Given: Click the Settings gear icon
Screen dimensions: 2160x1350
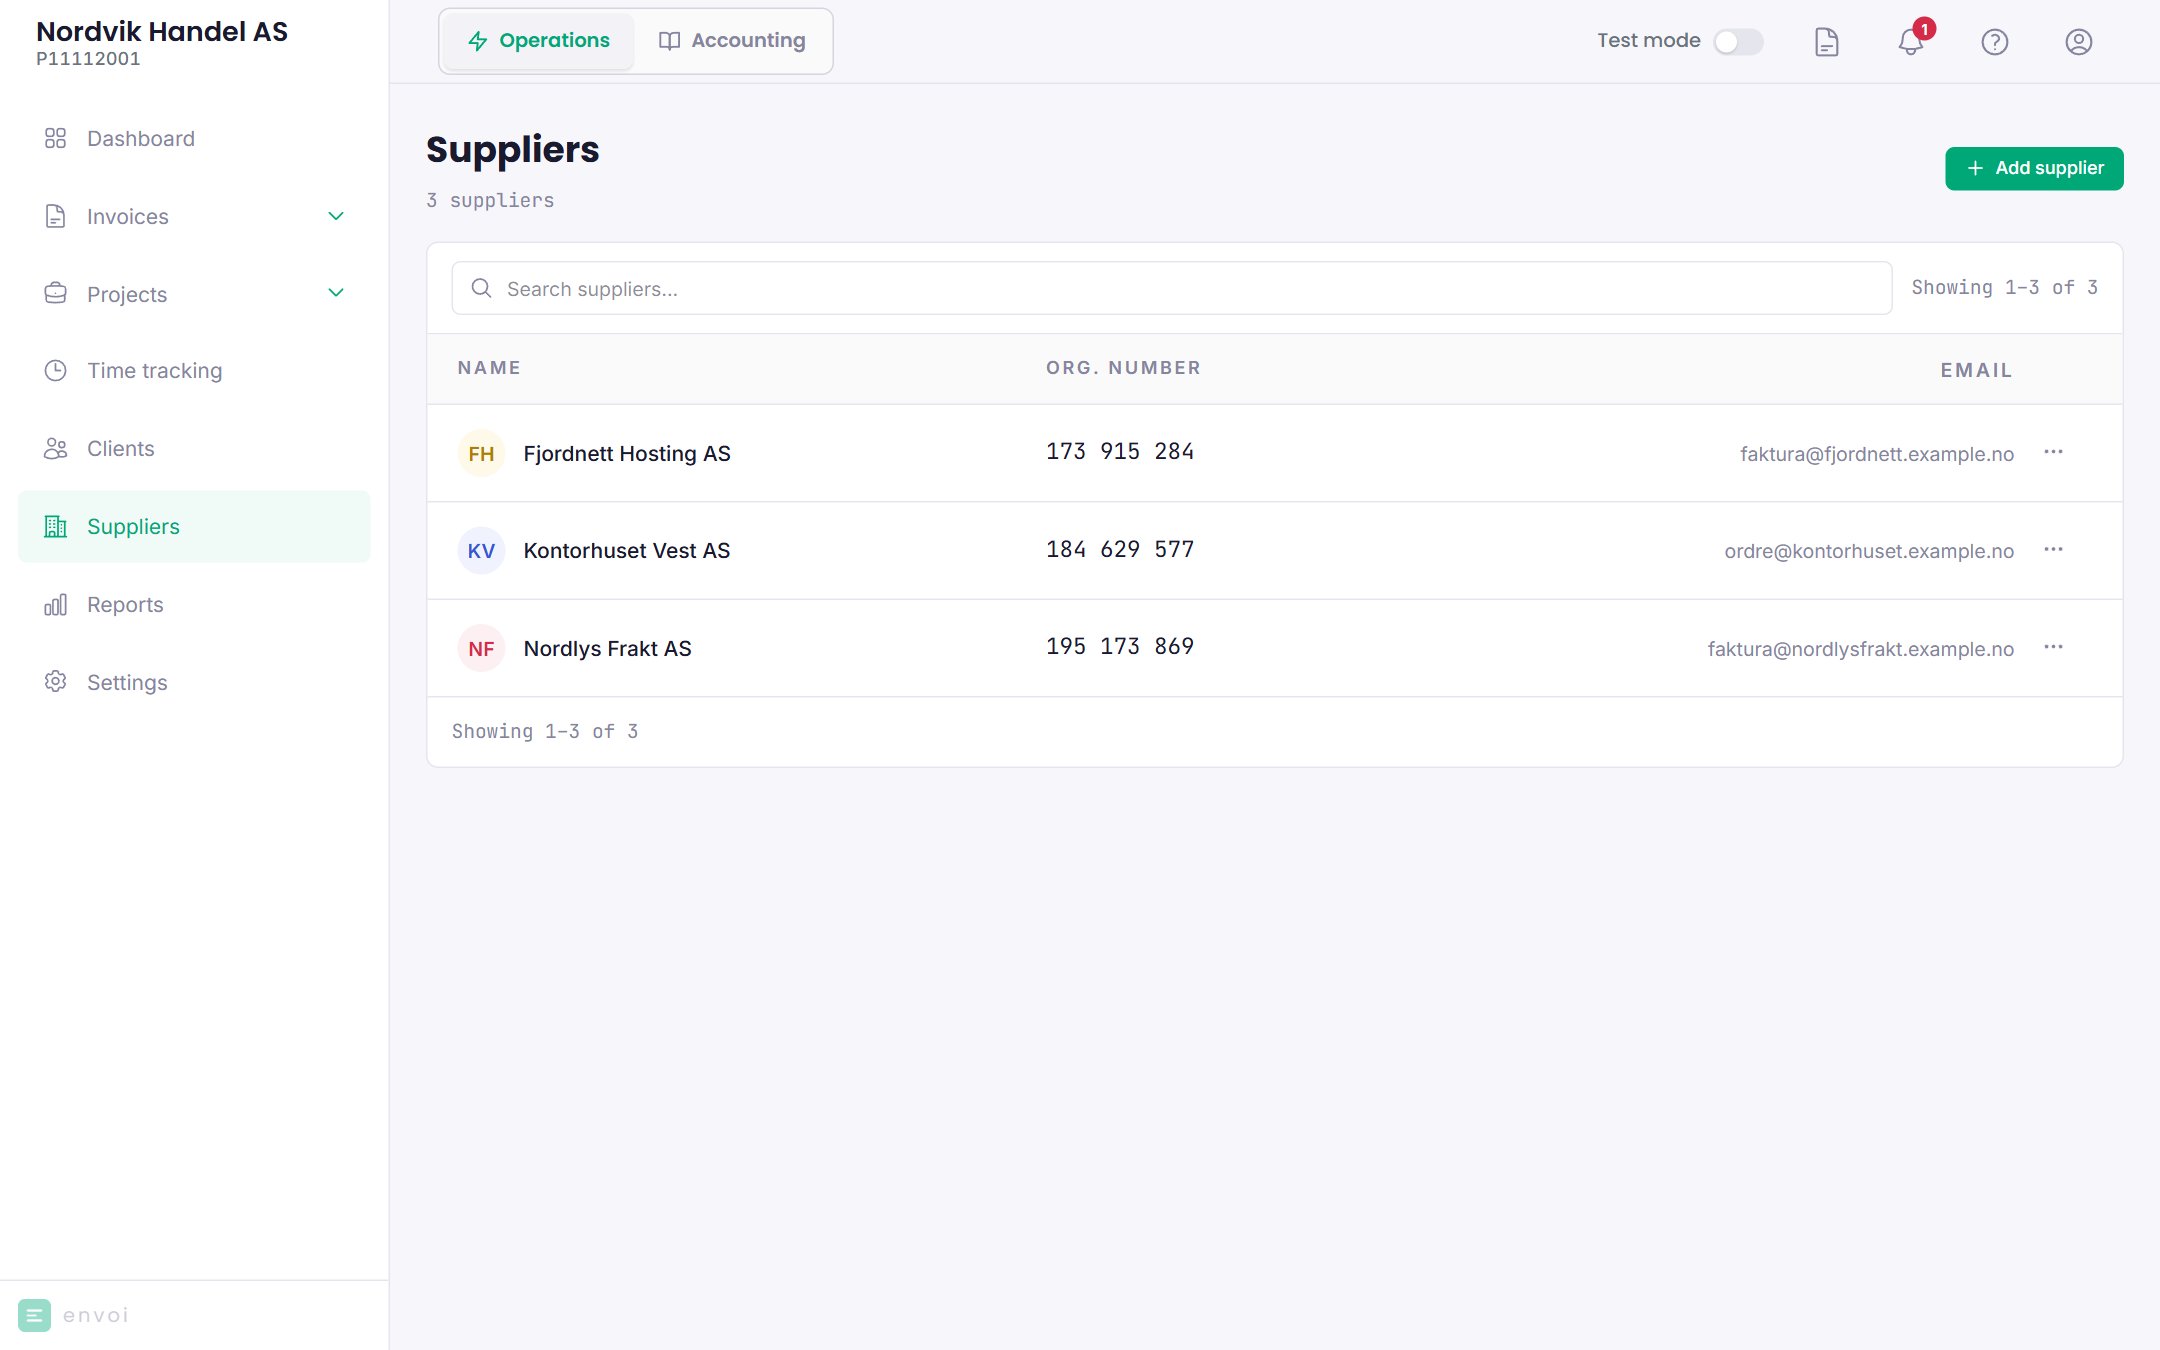Looking at the screenshot, I should pos(55,682).
